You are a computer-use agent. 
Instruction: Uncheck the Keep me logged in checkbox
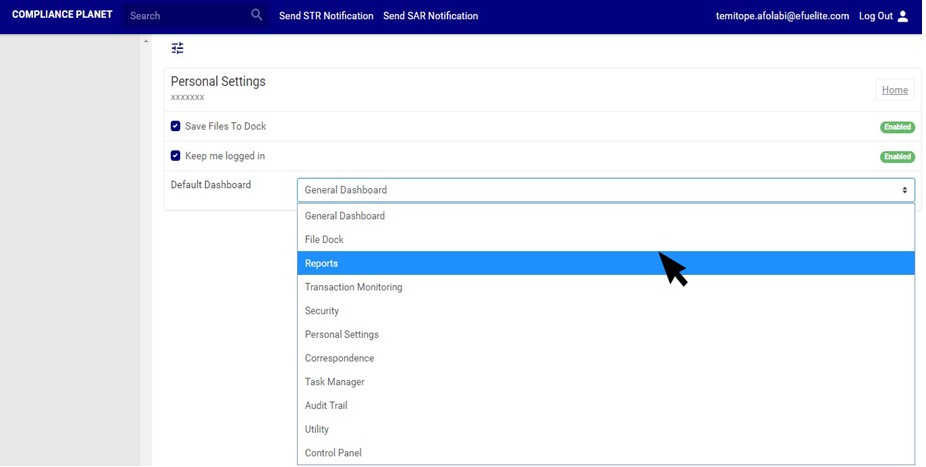point(176,156)
